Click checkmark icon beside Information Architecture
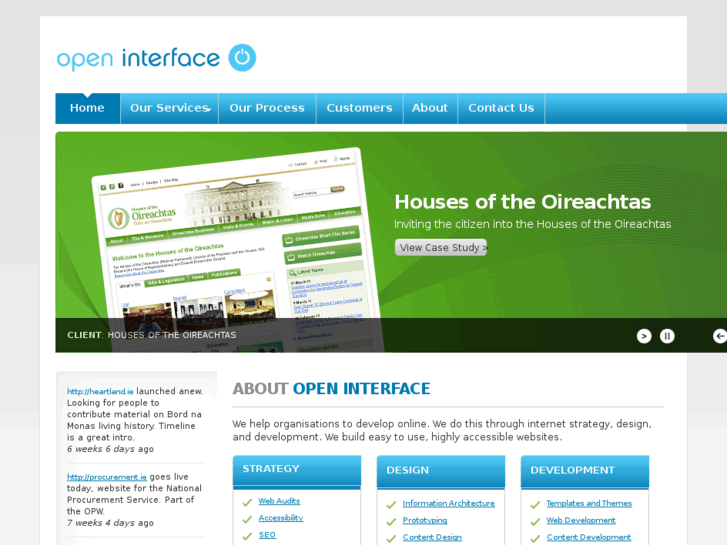The height and width of the screenshot is (545, 727). 391,505
